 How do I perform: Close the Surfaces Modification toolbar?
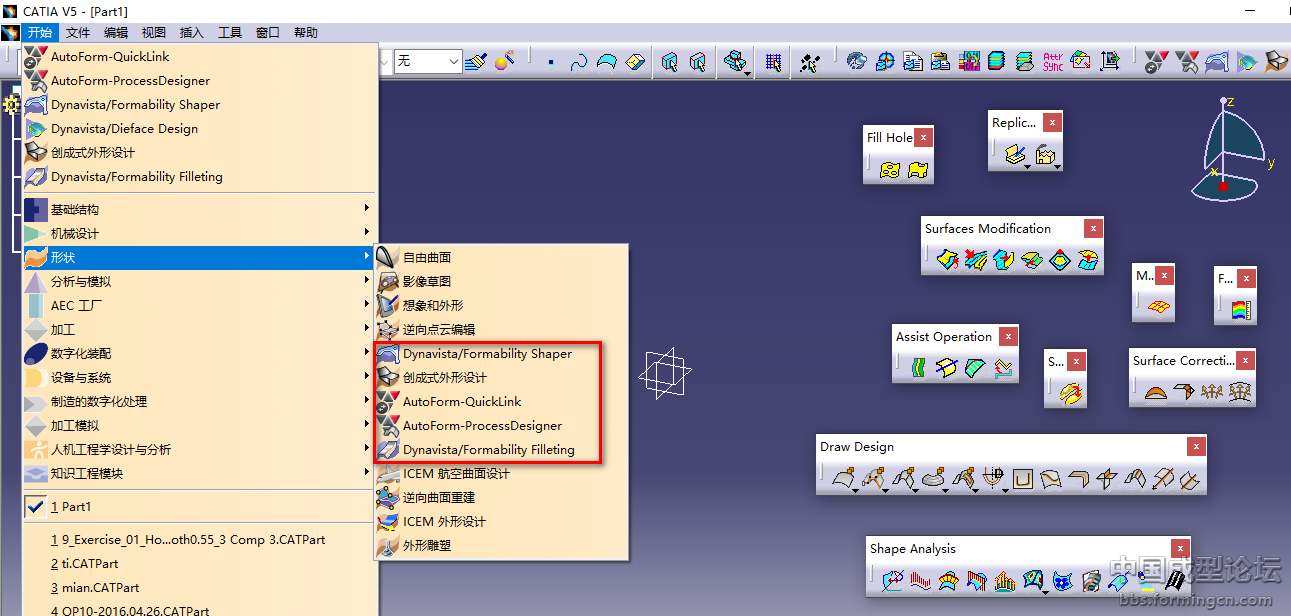[x=1093, y=229]
